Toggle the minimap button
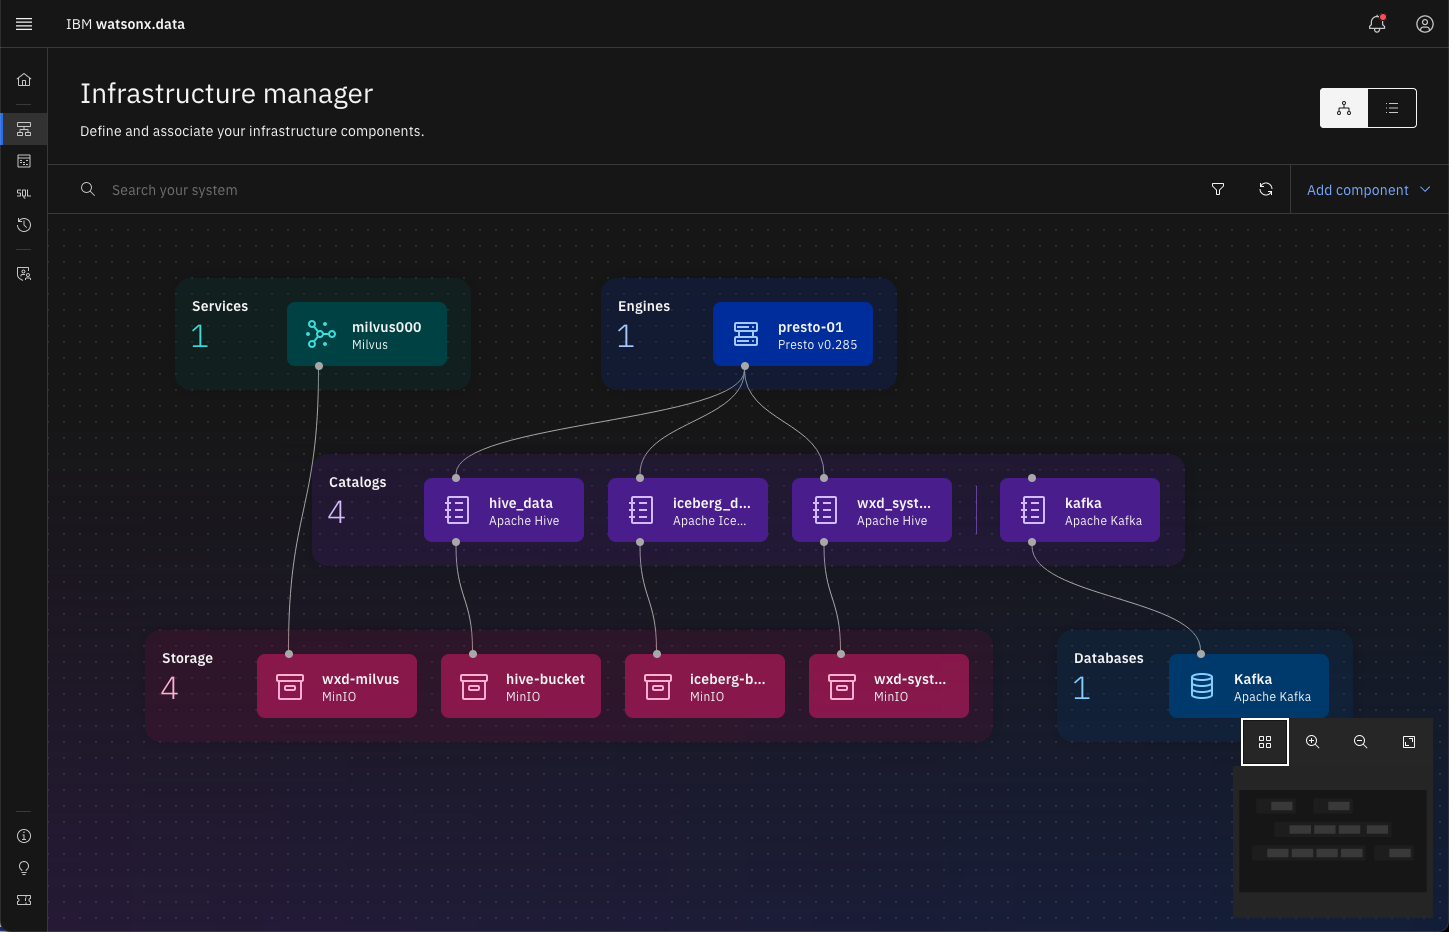Image resolution: width=1449 pixels, height=932 pixels. click(x=1265, y=742)
